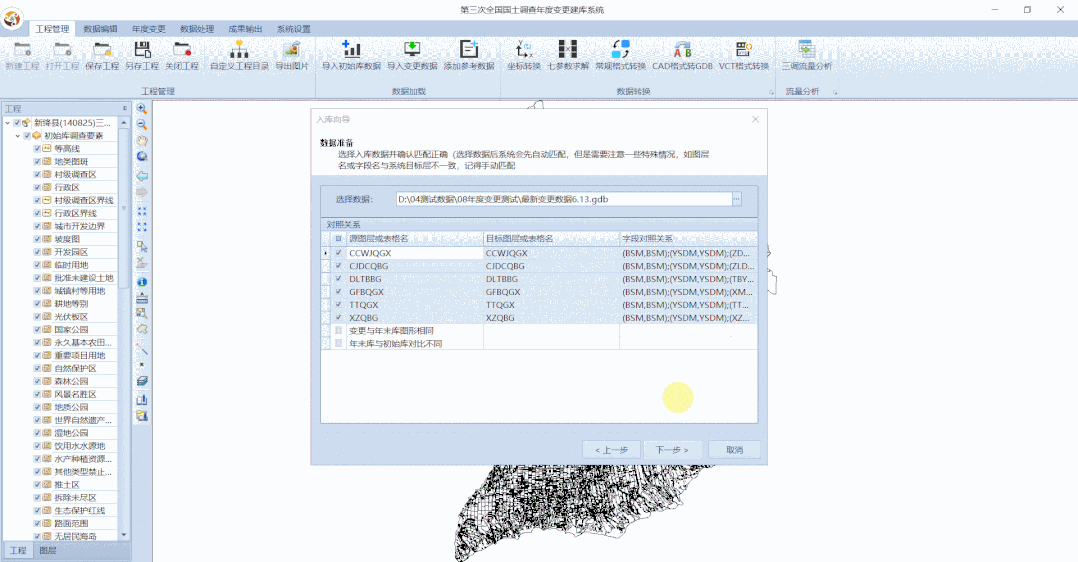Click the 导出图片 icon
The height and width of the screenshot is (562, 1078).
point(292,55)
